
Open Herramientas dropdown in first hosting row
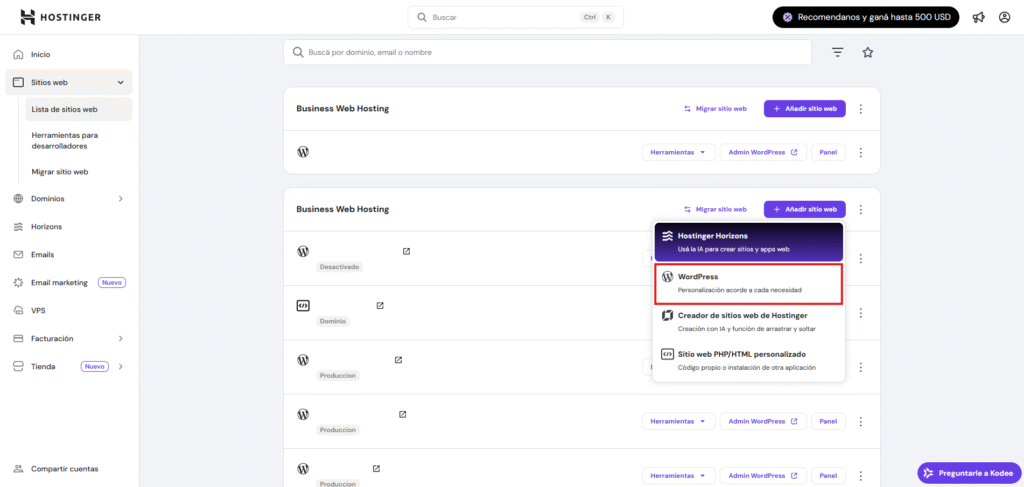677,153
